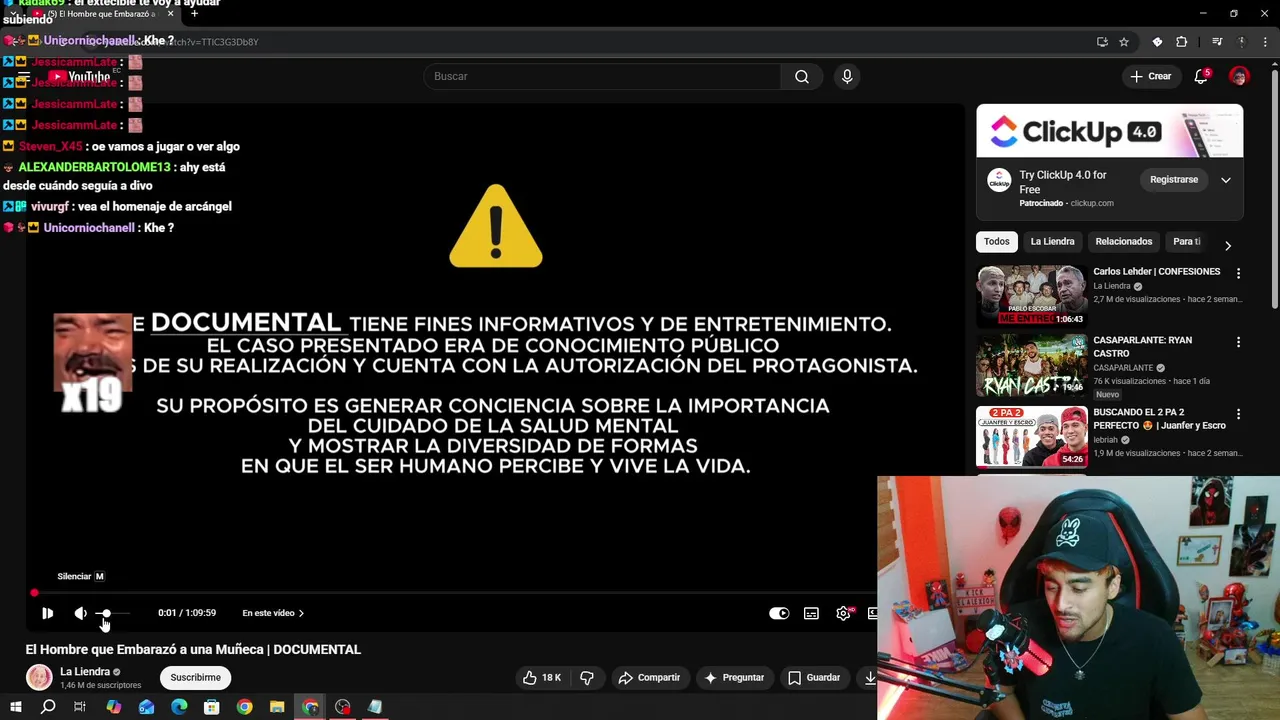Open Chrome media controls music icon
Image resolution: width=1280 pixels, height=720 pixels.
[1217, 42]
